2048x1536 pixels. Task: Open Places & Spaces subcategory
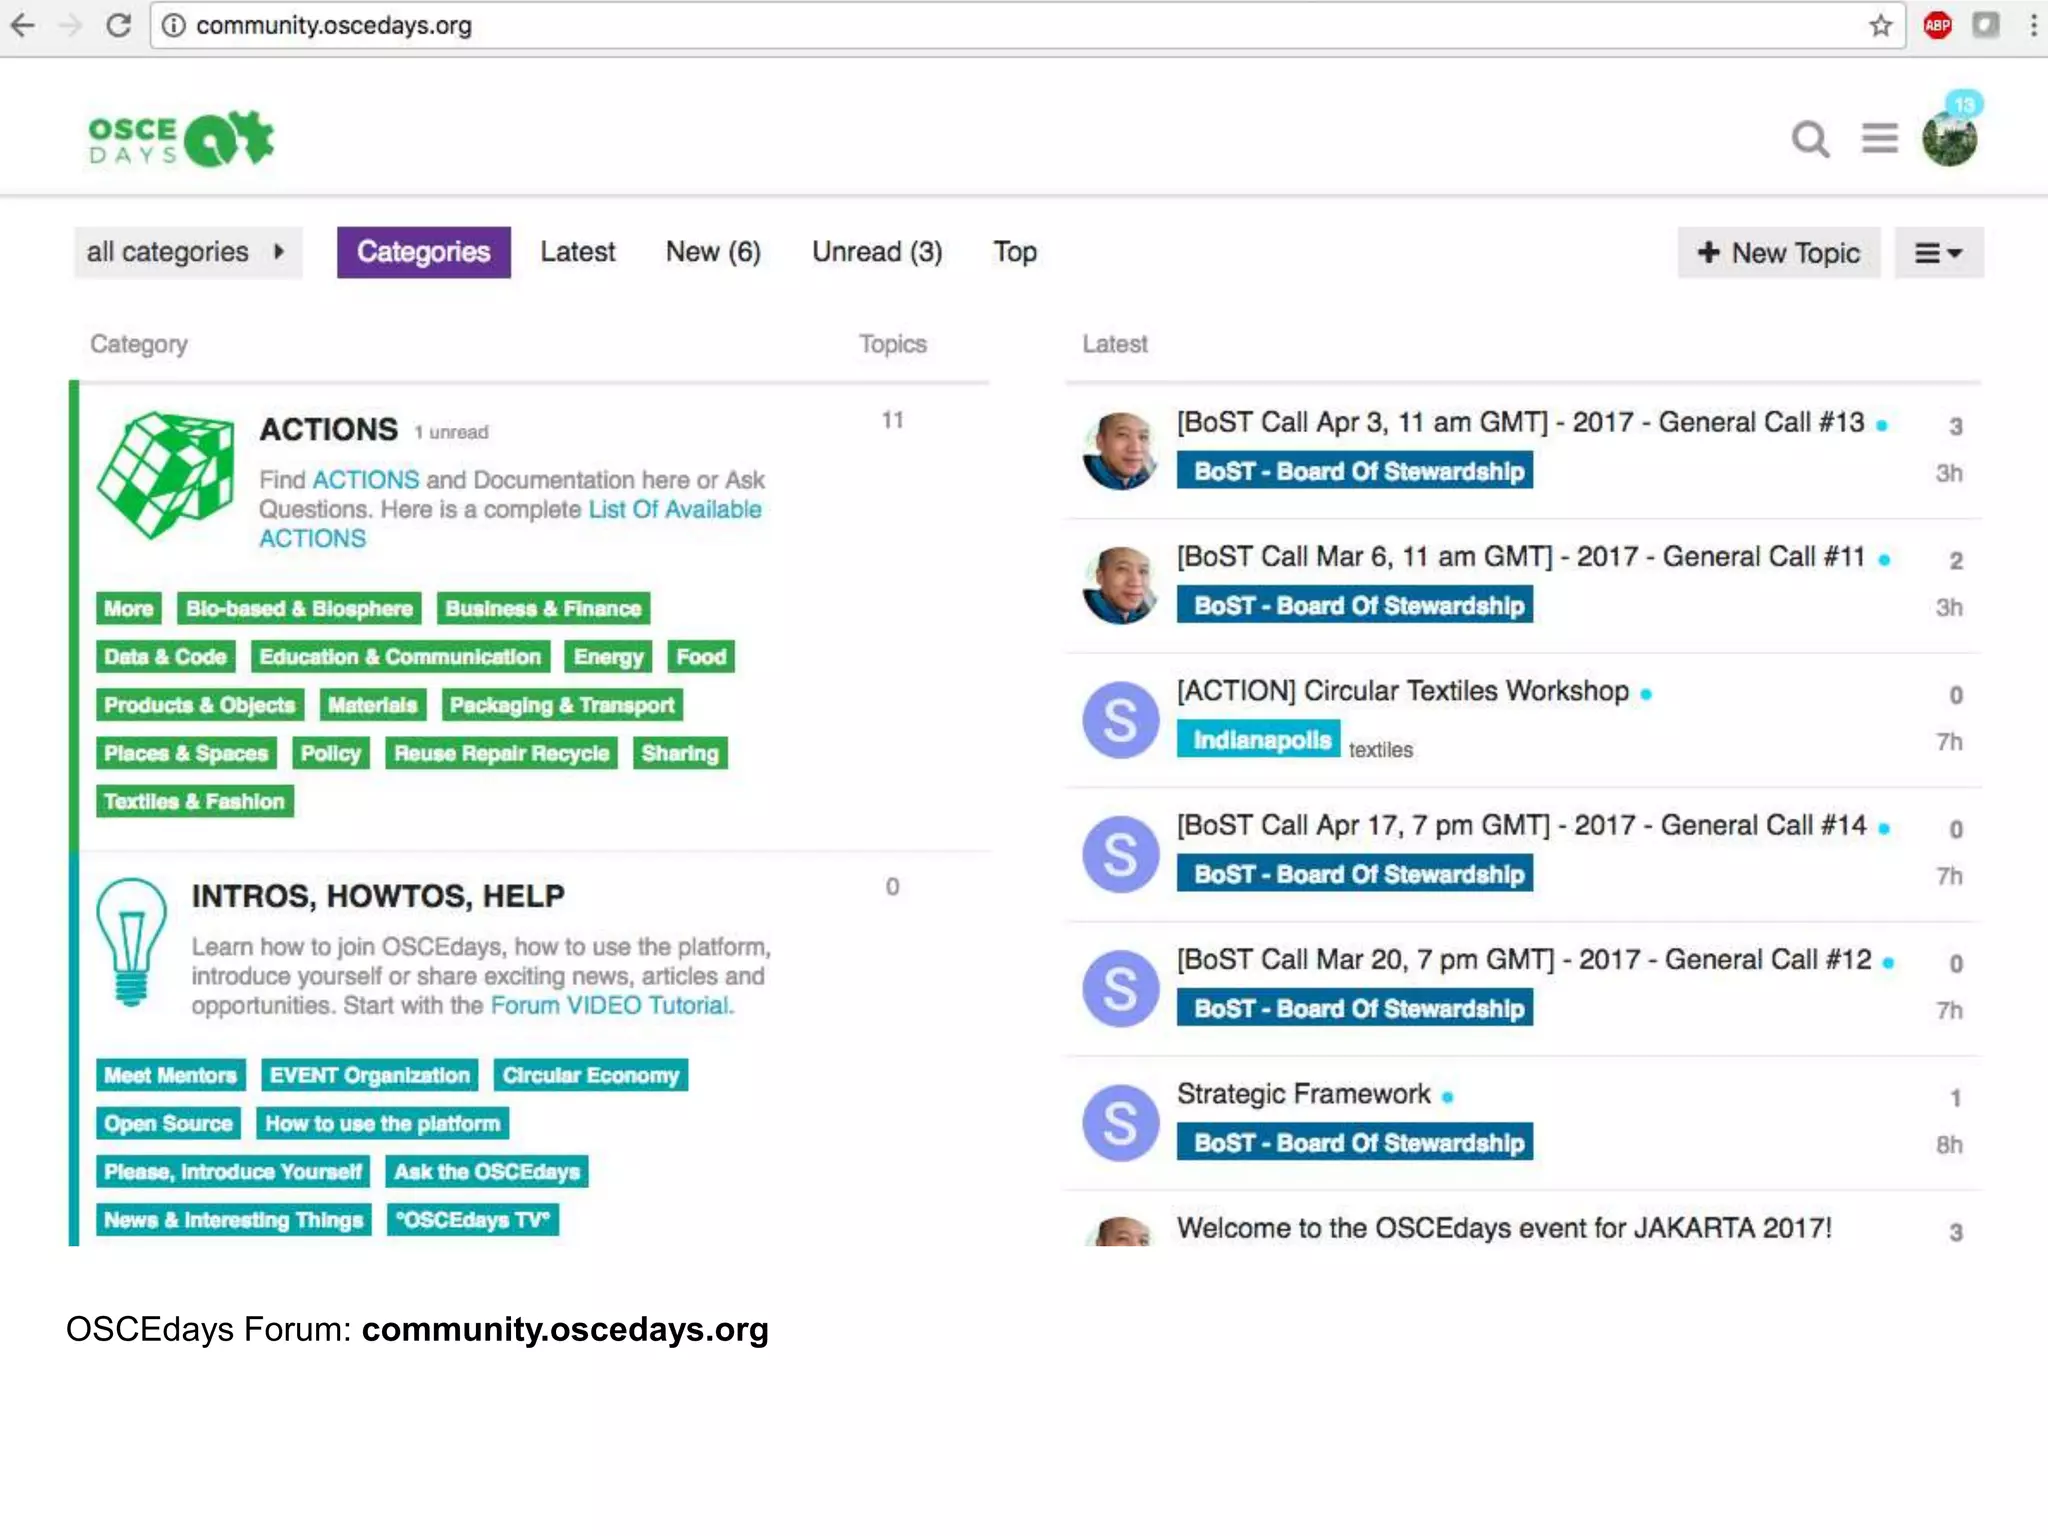pos(186,753)
